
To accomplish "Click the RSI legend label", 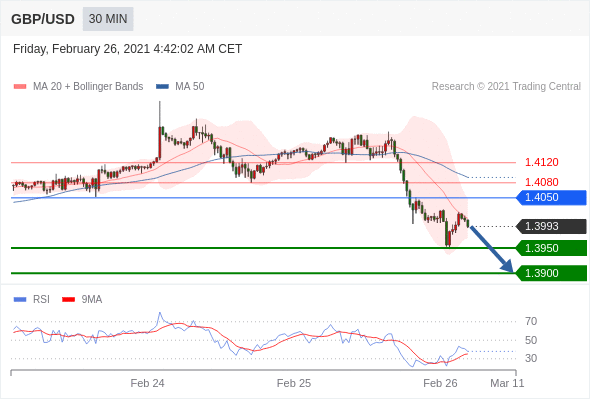I will click(x=41, y=300).
